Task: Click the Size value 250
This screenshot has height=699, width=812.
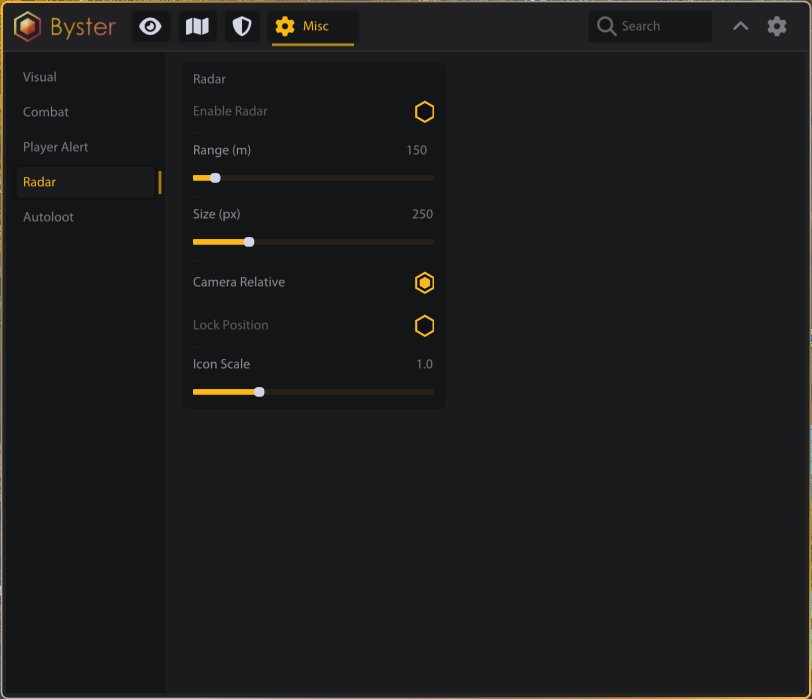Action: [x=422, y=214]
